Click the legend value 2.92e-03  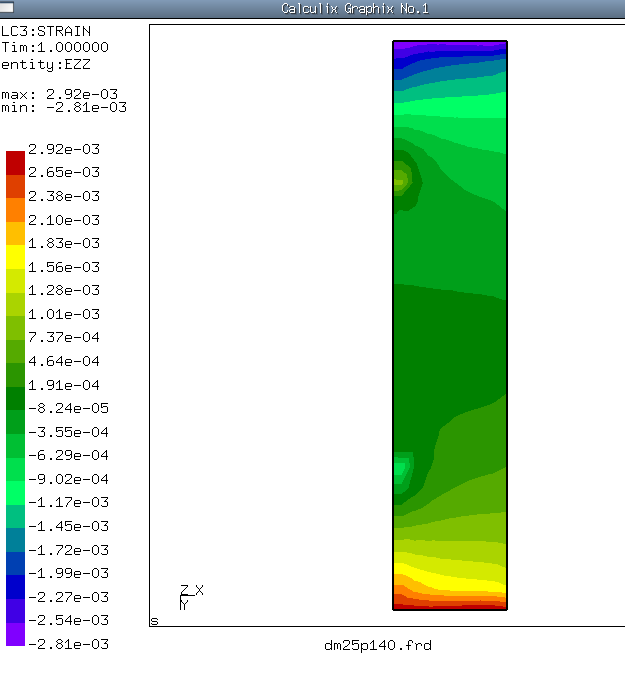[64, 149]
